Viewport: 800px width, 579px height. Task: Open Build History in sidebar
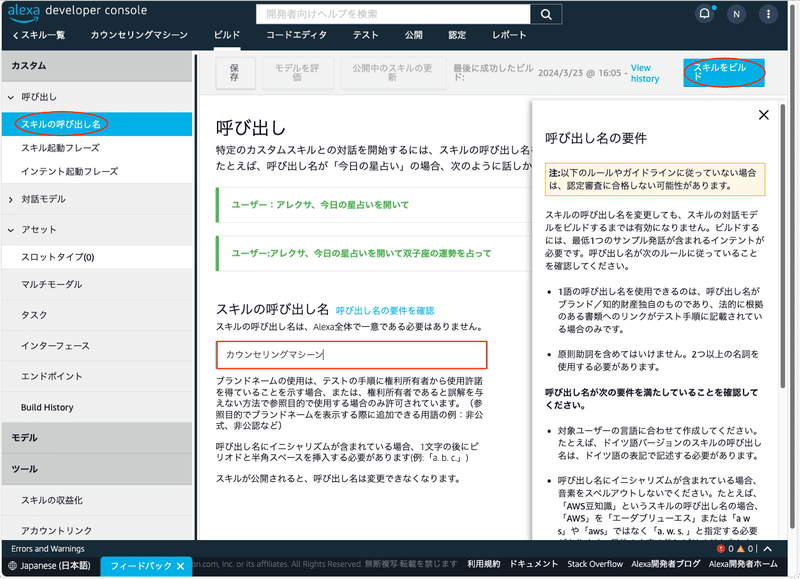point(97,407)
